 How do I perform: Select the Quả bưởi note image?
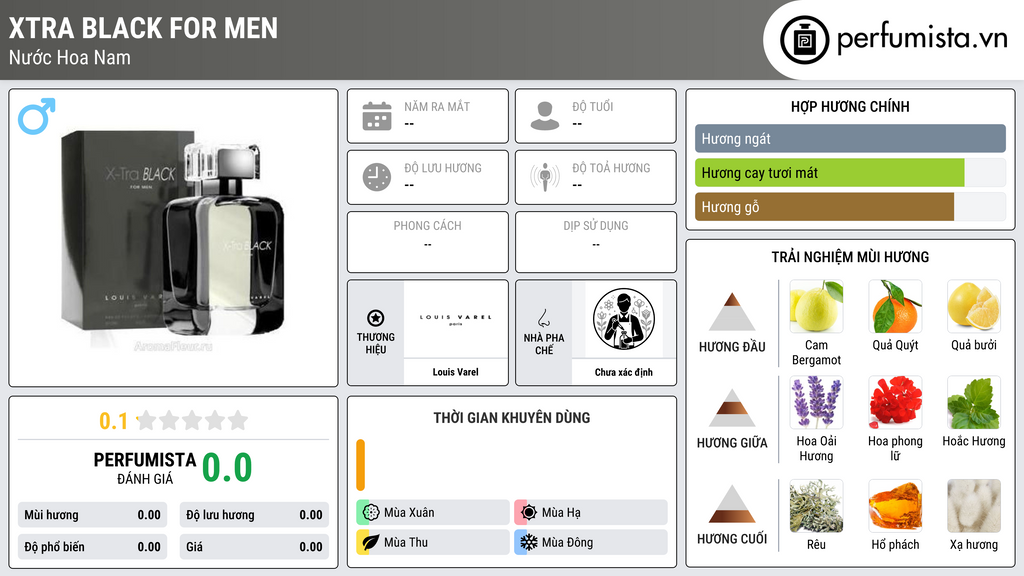[974, 307]
